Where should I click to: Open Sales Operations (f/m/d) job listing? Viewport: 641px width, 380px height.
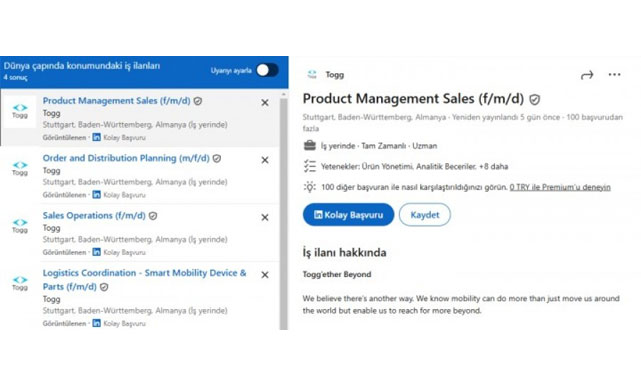click(94, 215)
